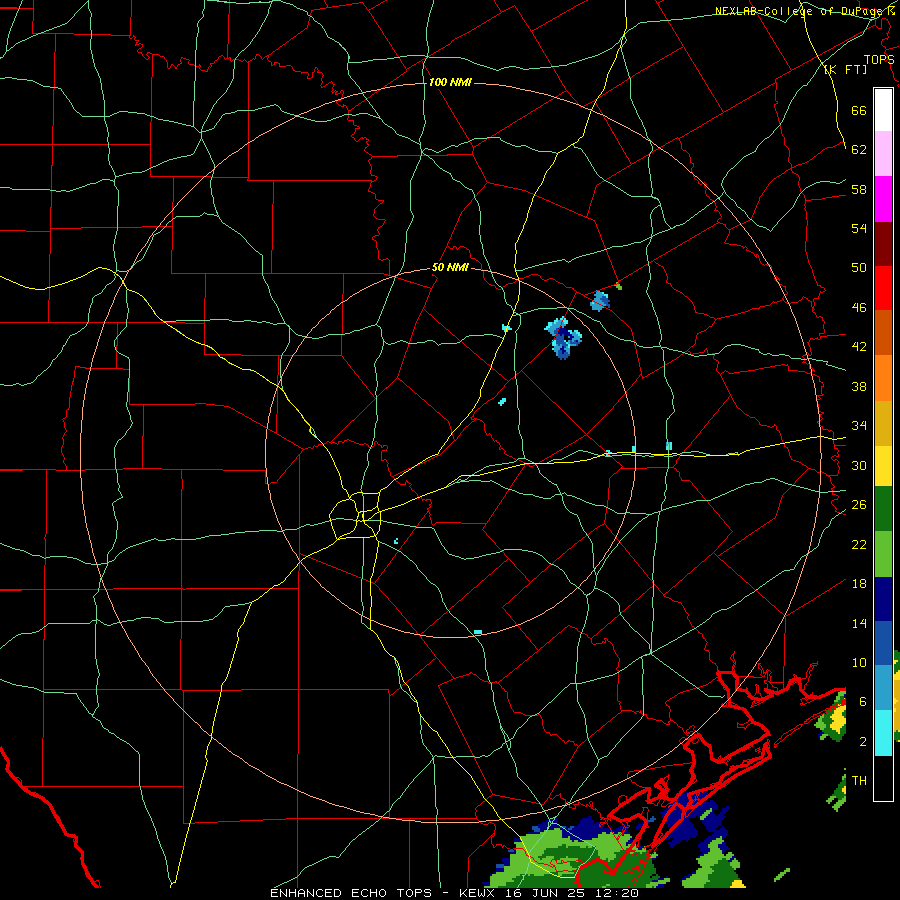Screen dimensions: 900x900
Task: Select the navy blue legend swatch
Action: pyautogui.click(x=883, y=599)
